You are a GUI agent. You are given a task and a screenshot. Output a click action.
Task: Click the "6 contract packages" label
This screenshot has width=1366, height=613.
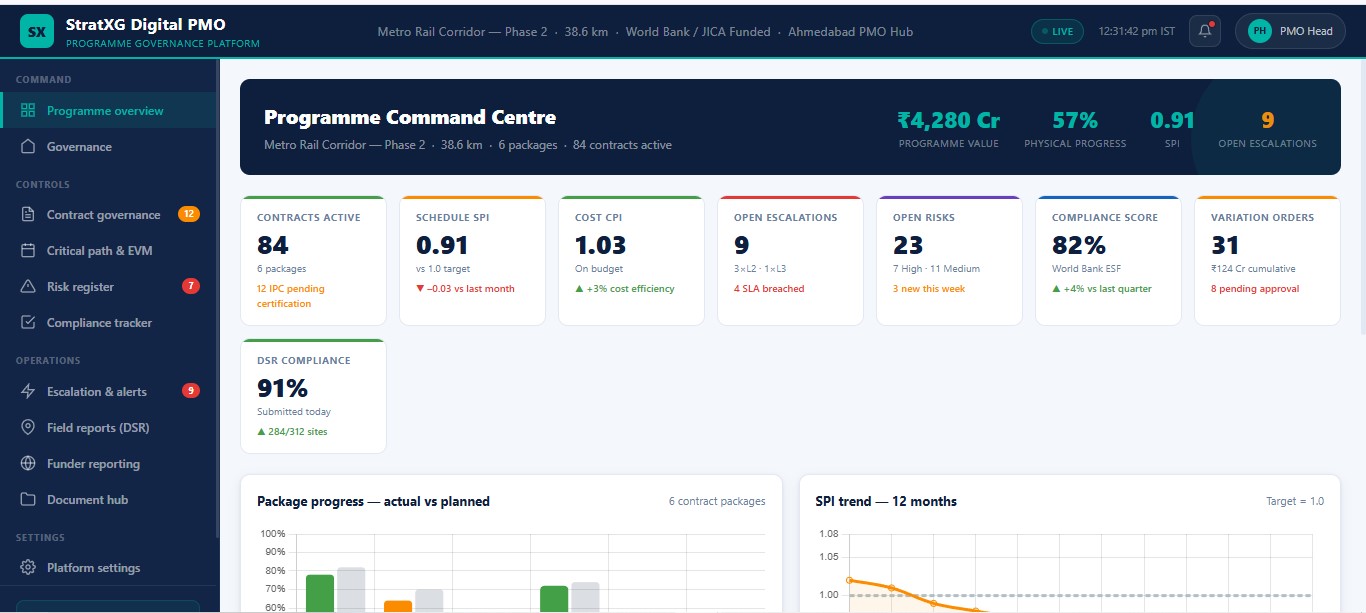tap(717, 501)
